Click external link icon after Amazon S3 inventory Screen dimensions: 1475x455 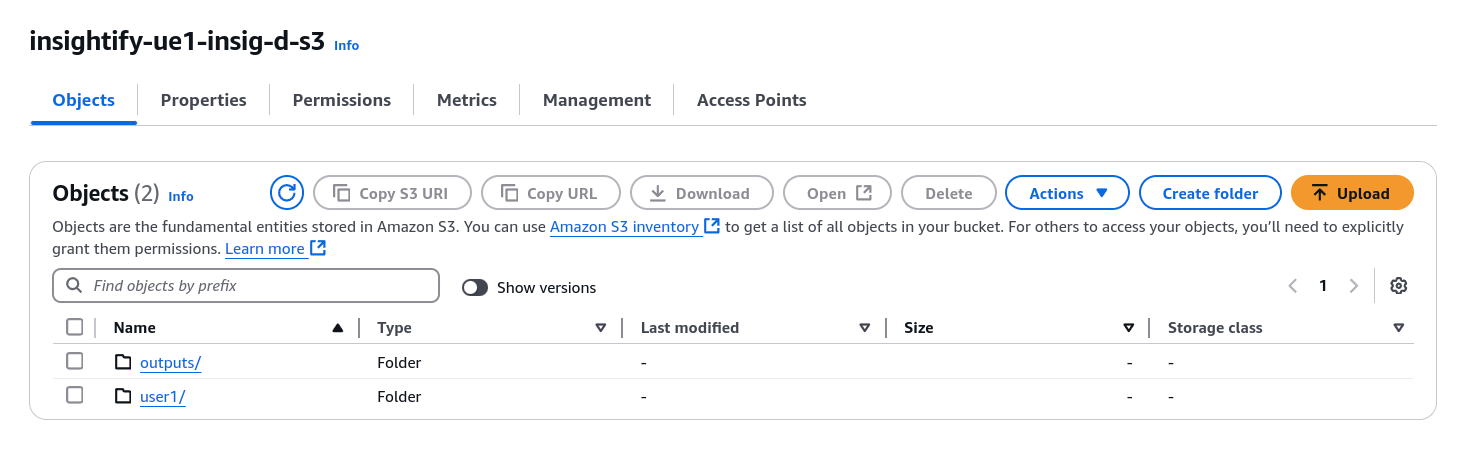(712, 226)
